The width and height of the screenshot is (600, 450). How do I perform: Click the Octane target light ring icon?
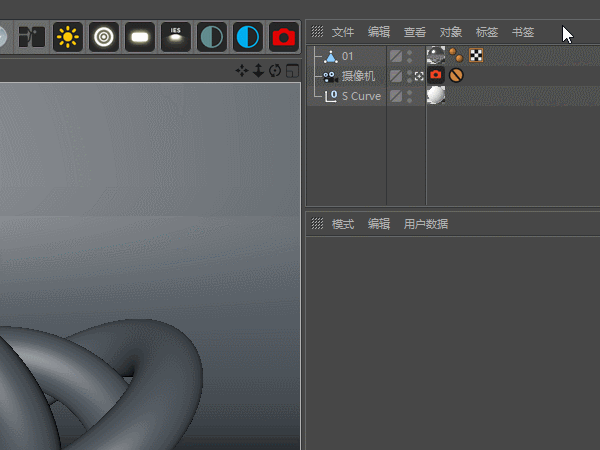104,37
